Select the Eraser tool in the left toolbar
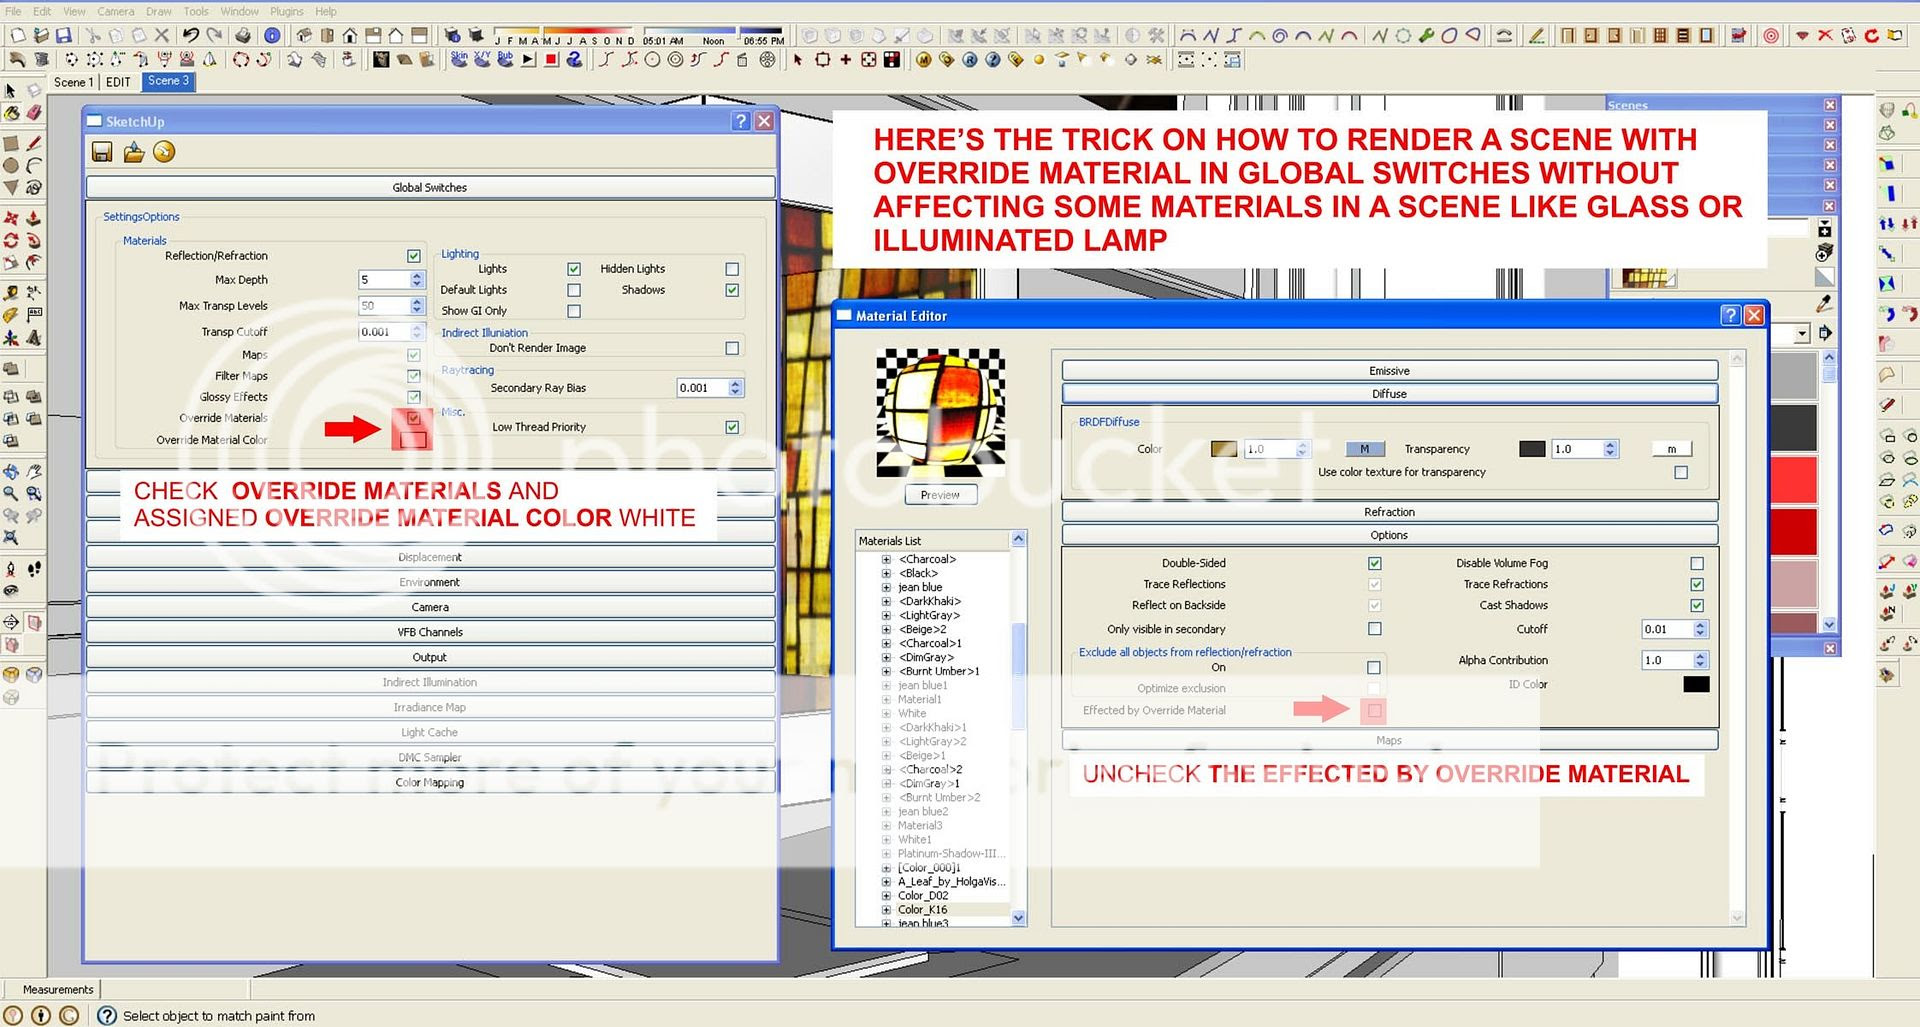The width and height of the screenshot is (1920, 1027). [x=34, y=114]
